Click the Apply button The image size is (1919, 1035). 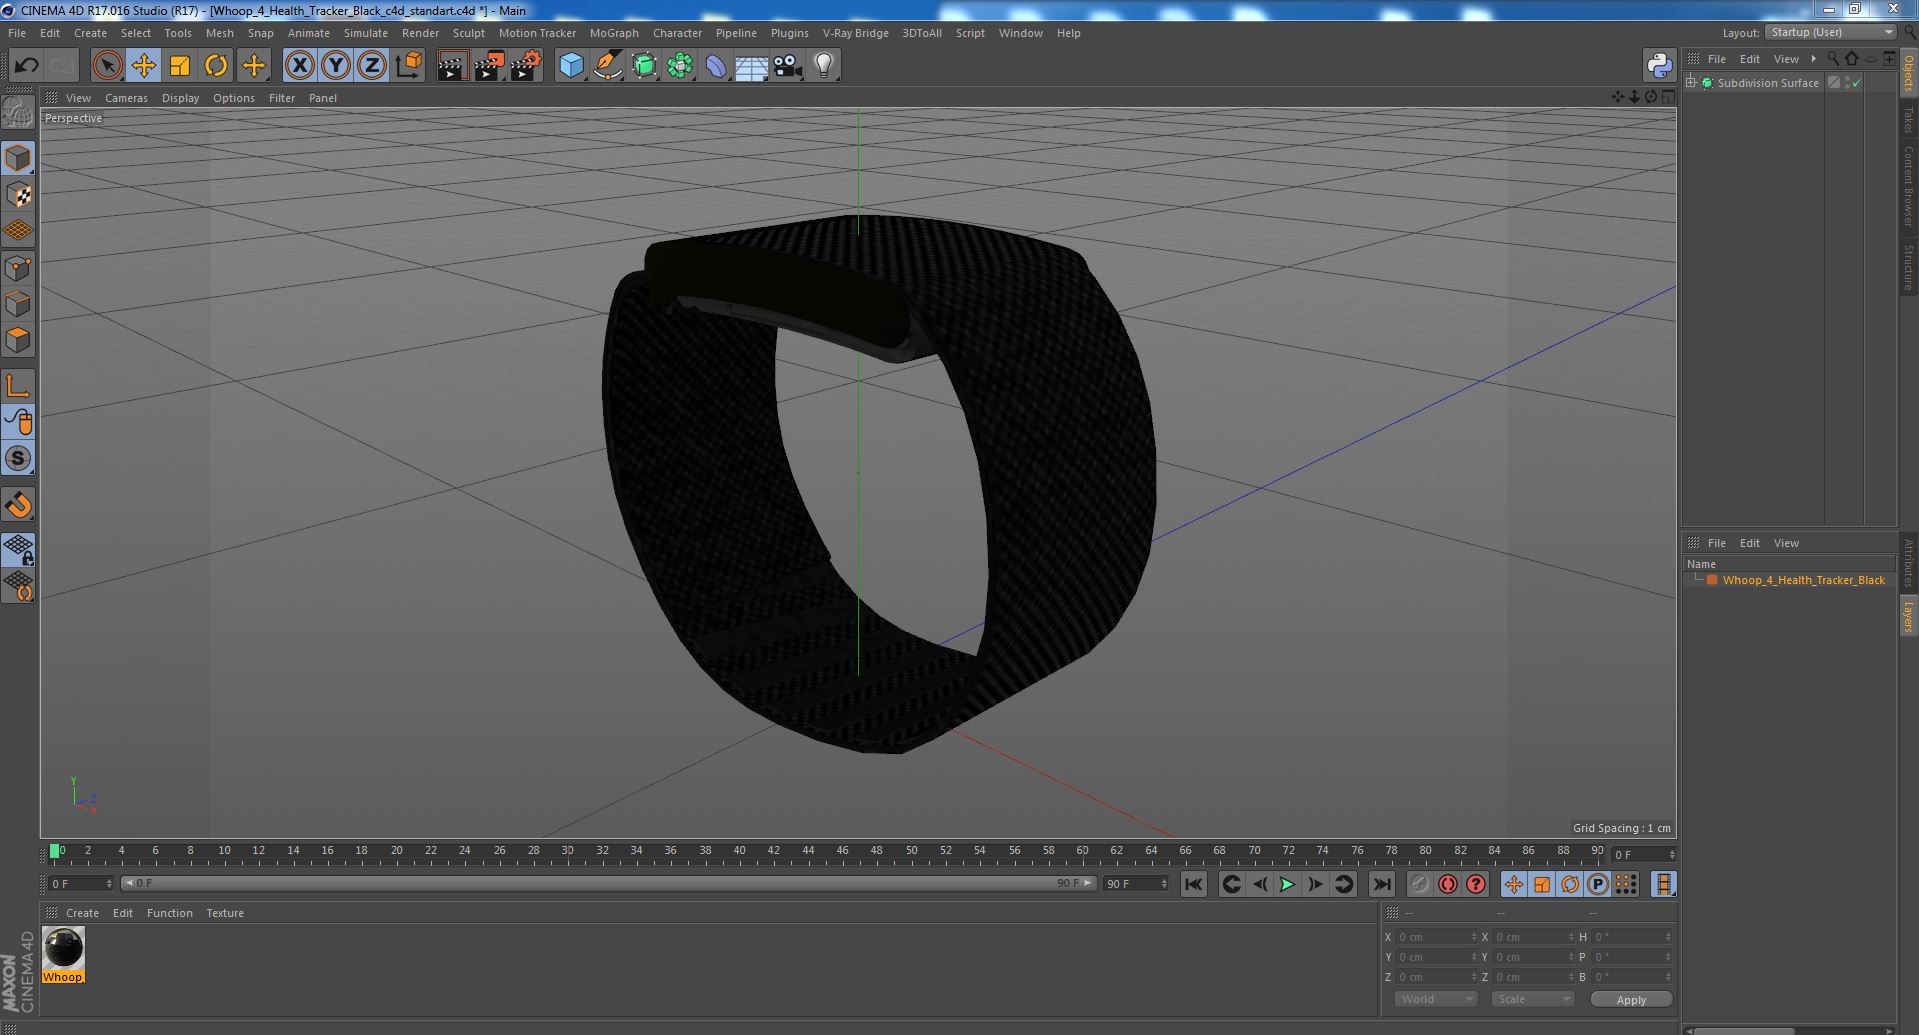pyautogui.click(x=1631, y=1000)
